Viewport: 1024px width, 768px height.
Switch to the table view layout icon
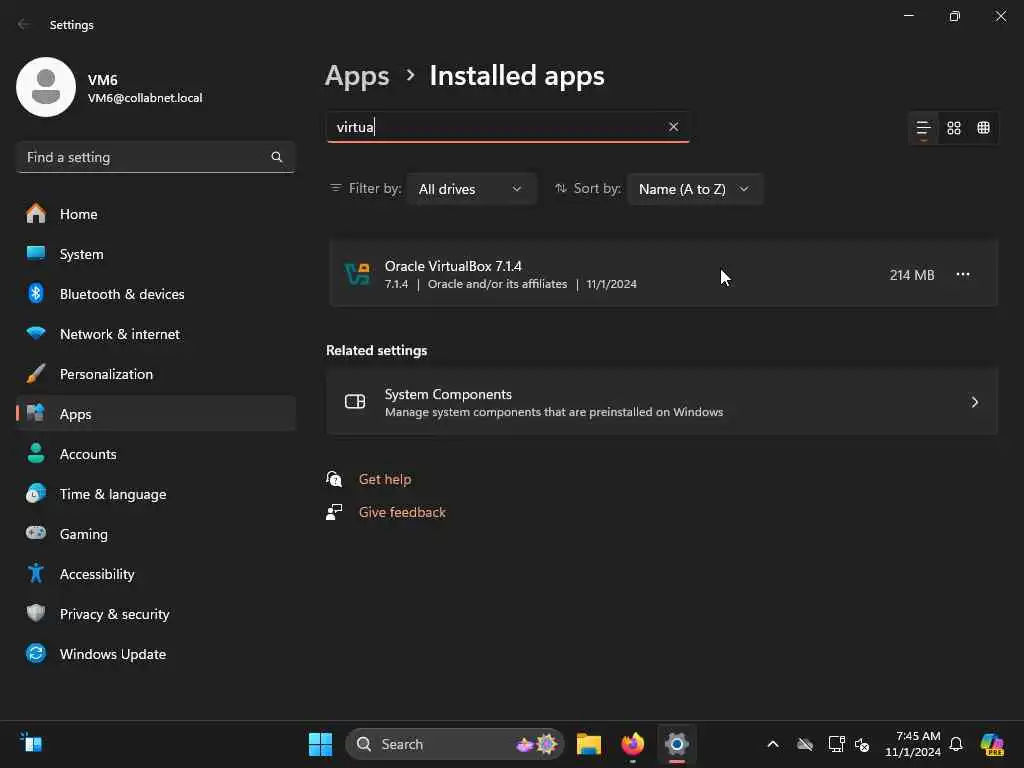click(x=984, y=128)
